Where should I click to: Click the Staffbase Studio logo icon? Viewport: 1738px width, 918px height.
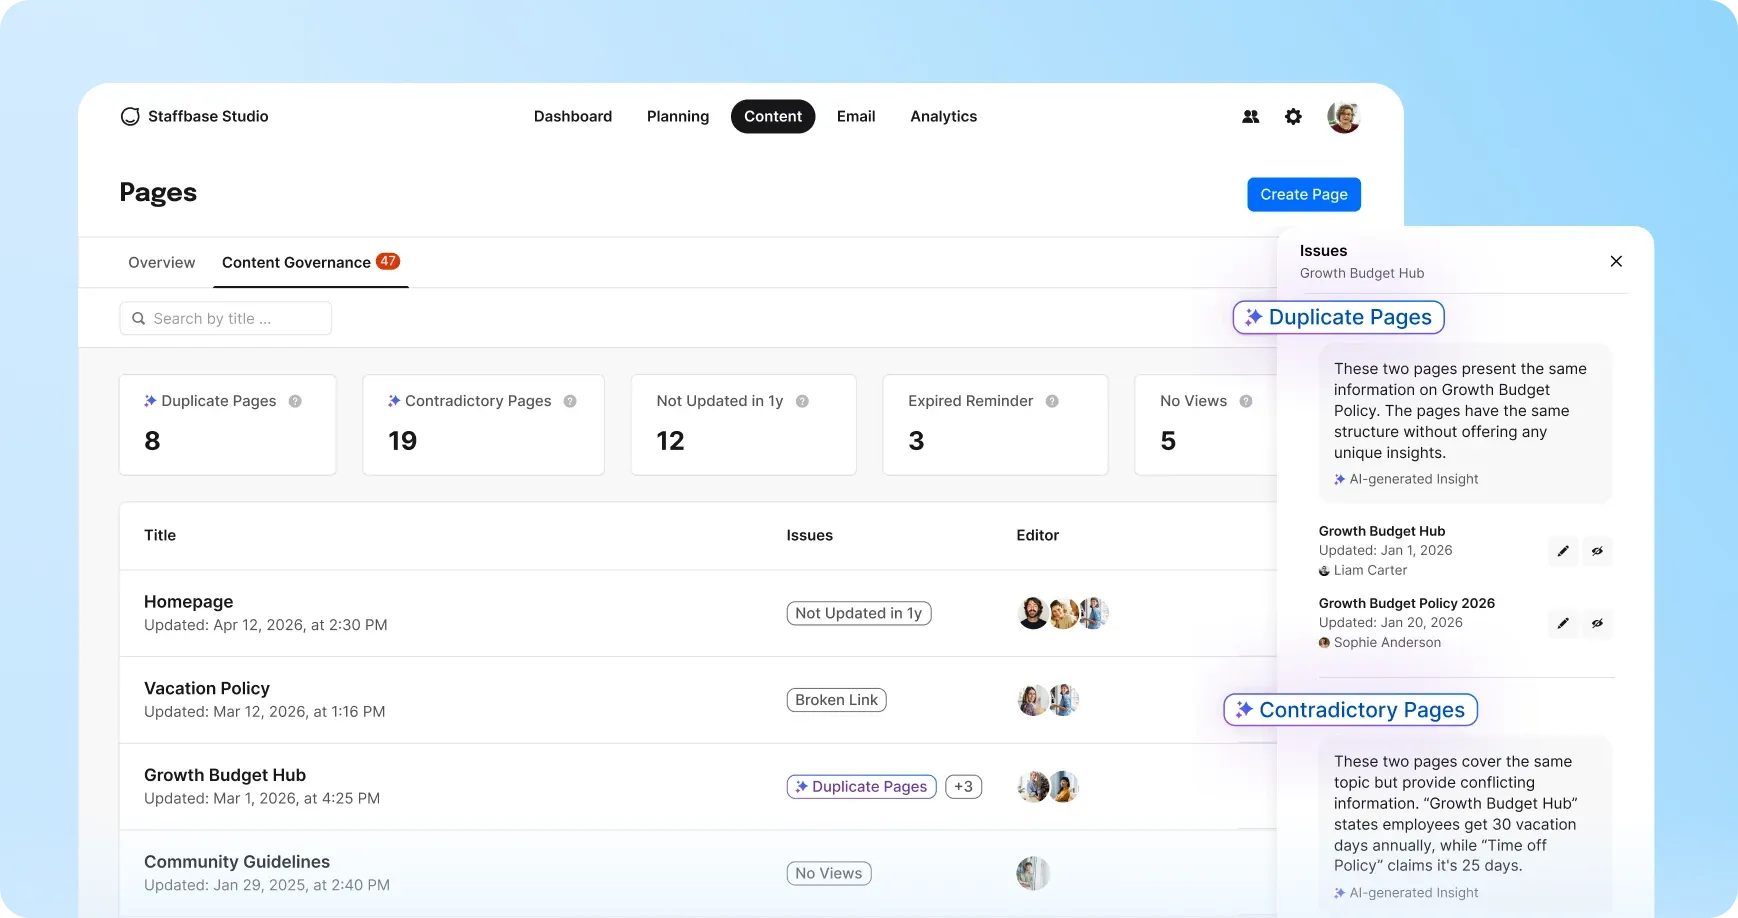[x=130, y=117]
